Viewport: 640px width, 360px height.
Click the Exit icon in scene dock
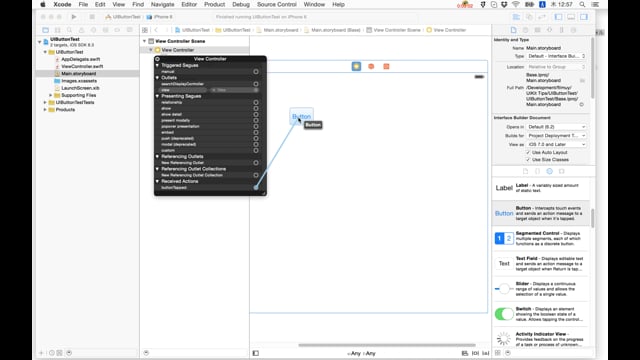tap(386, 66)
